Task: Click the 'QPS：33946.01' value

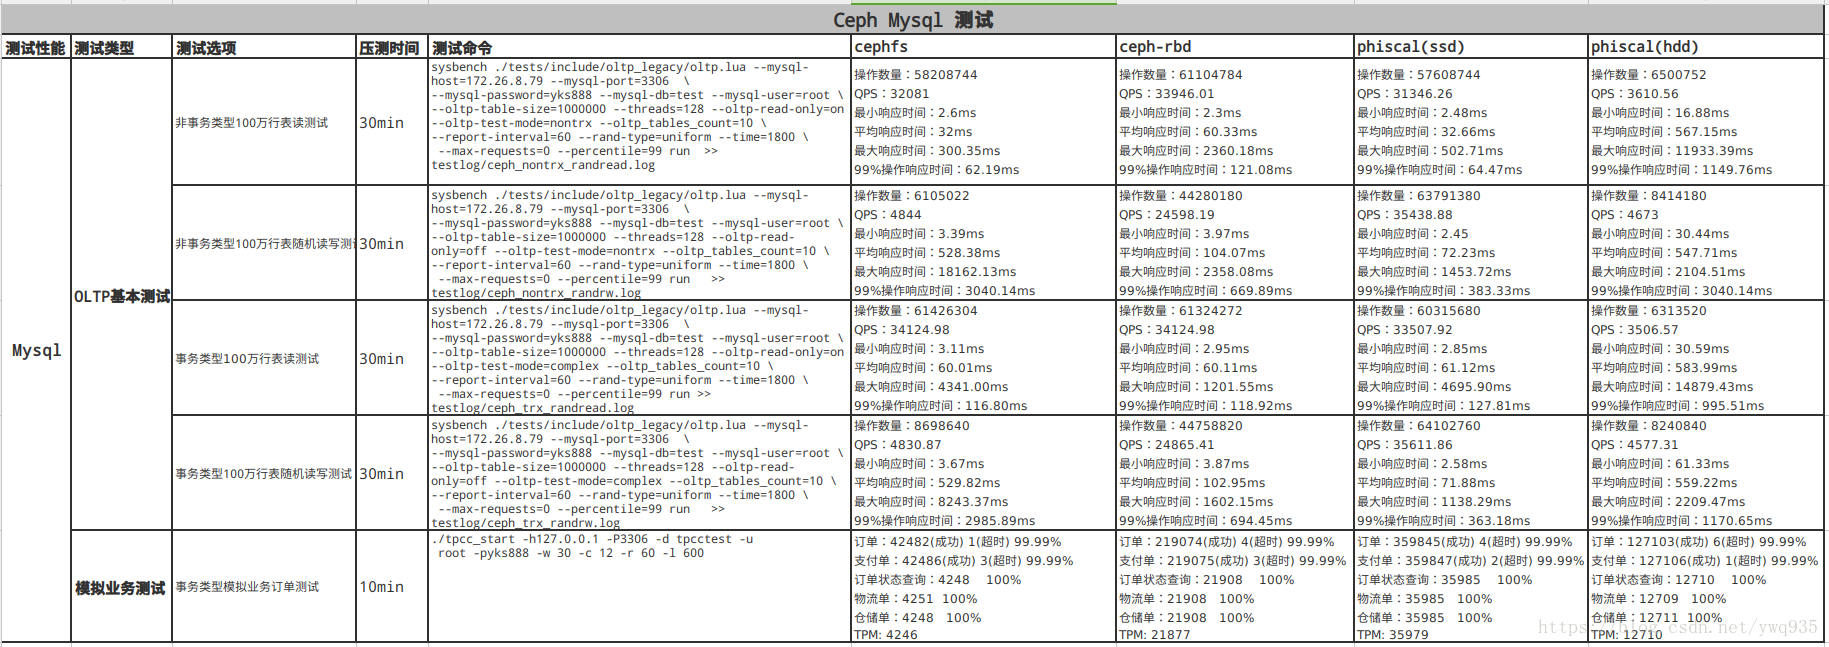Action: pyautogui.click(x=1168, y=94)
